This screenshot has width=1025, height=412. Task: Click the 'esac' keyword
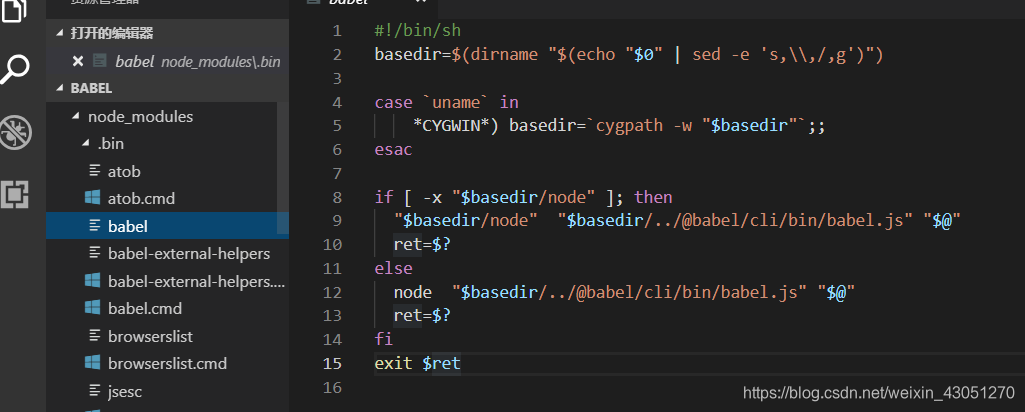click(394, 149)
